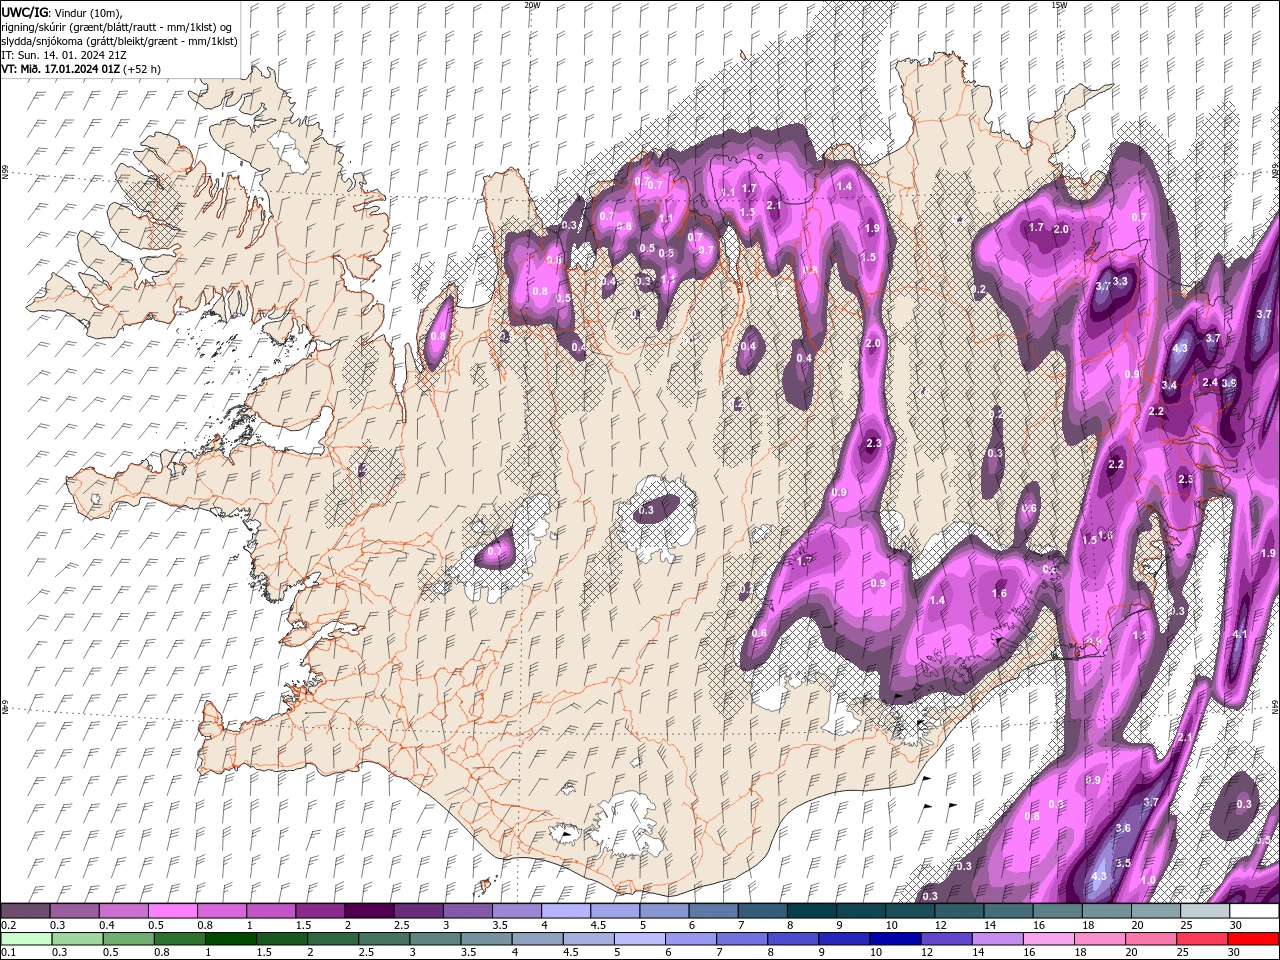This screenshot has height=960, width=1280.
Task: Click the lower legend swatch between 25 and 30
Action: (x=1201, y=939)
